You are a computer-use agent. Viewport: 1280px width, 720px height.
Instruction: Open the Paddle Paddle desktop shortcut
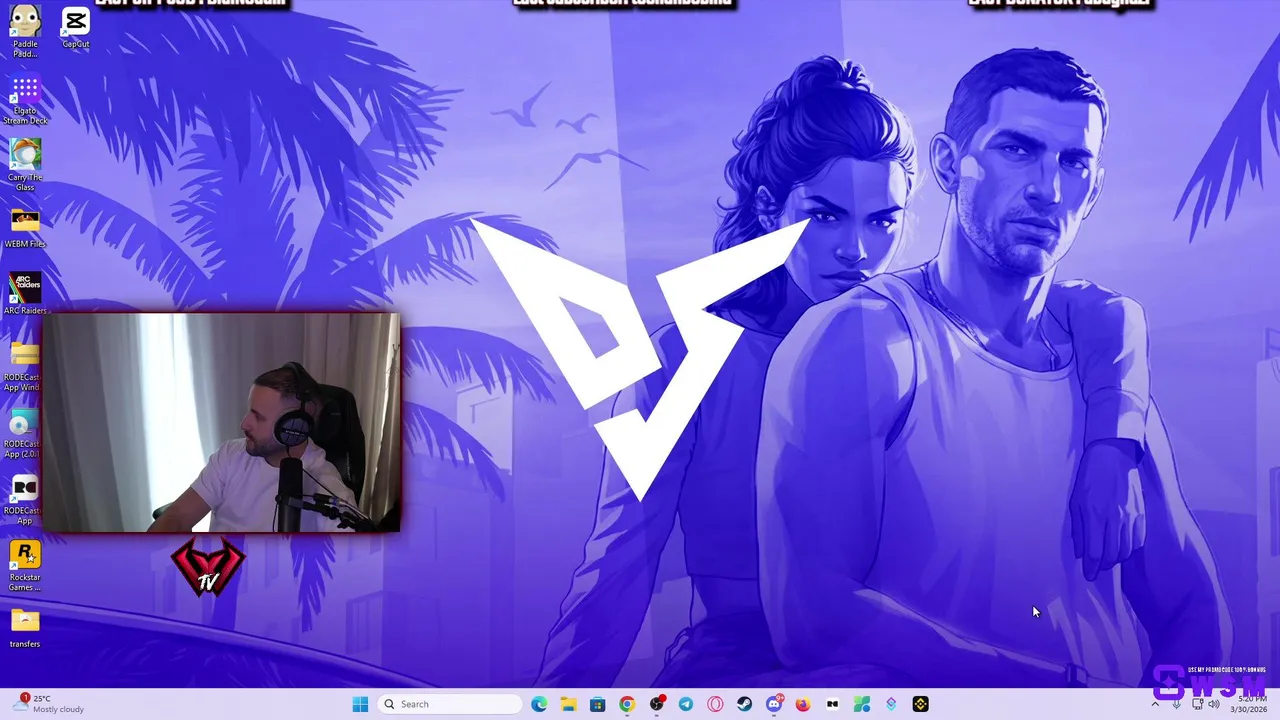[x=25, y=30]
